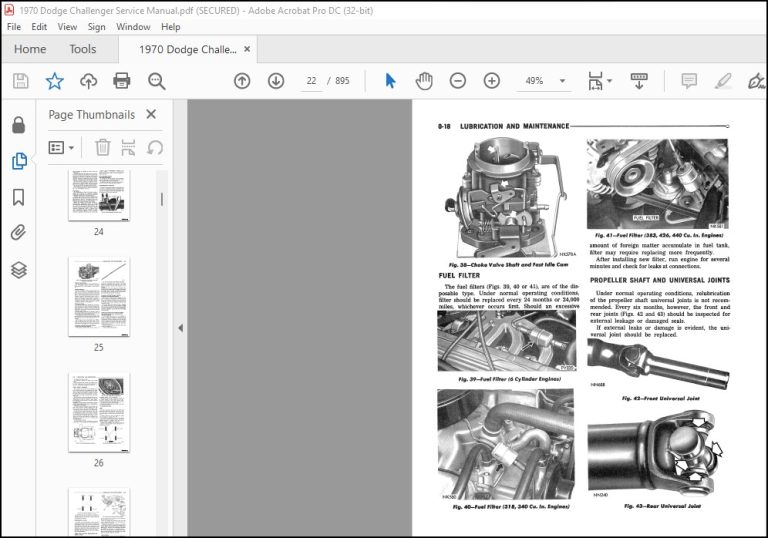Click the LUBRICATION AND MAINTENANCE page header
The width and height of the screenshot is (768, 538).
click(x=514, y=126)
